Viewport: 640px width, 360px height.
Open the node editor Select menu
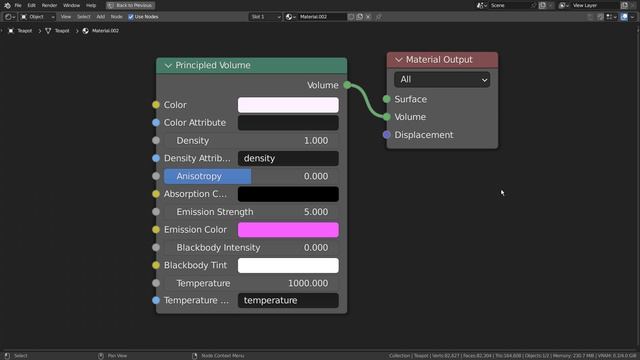click(x=84, y=17)
